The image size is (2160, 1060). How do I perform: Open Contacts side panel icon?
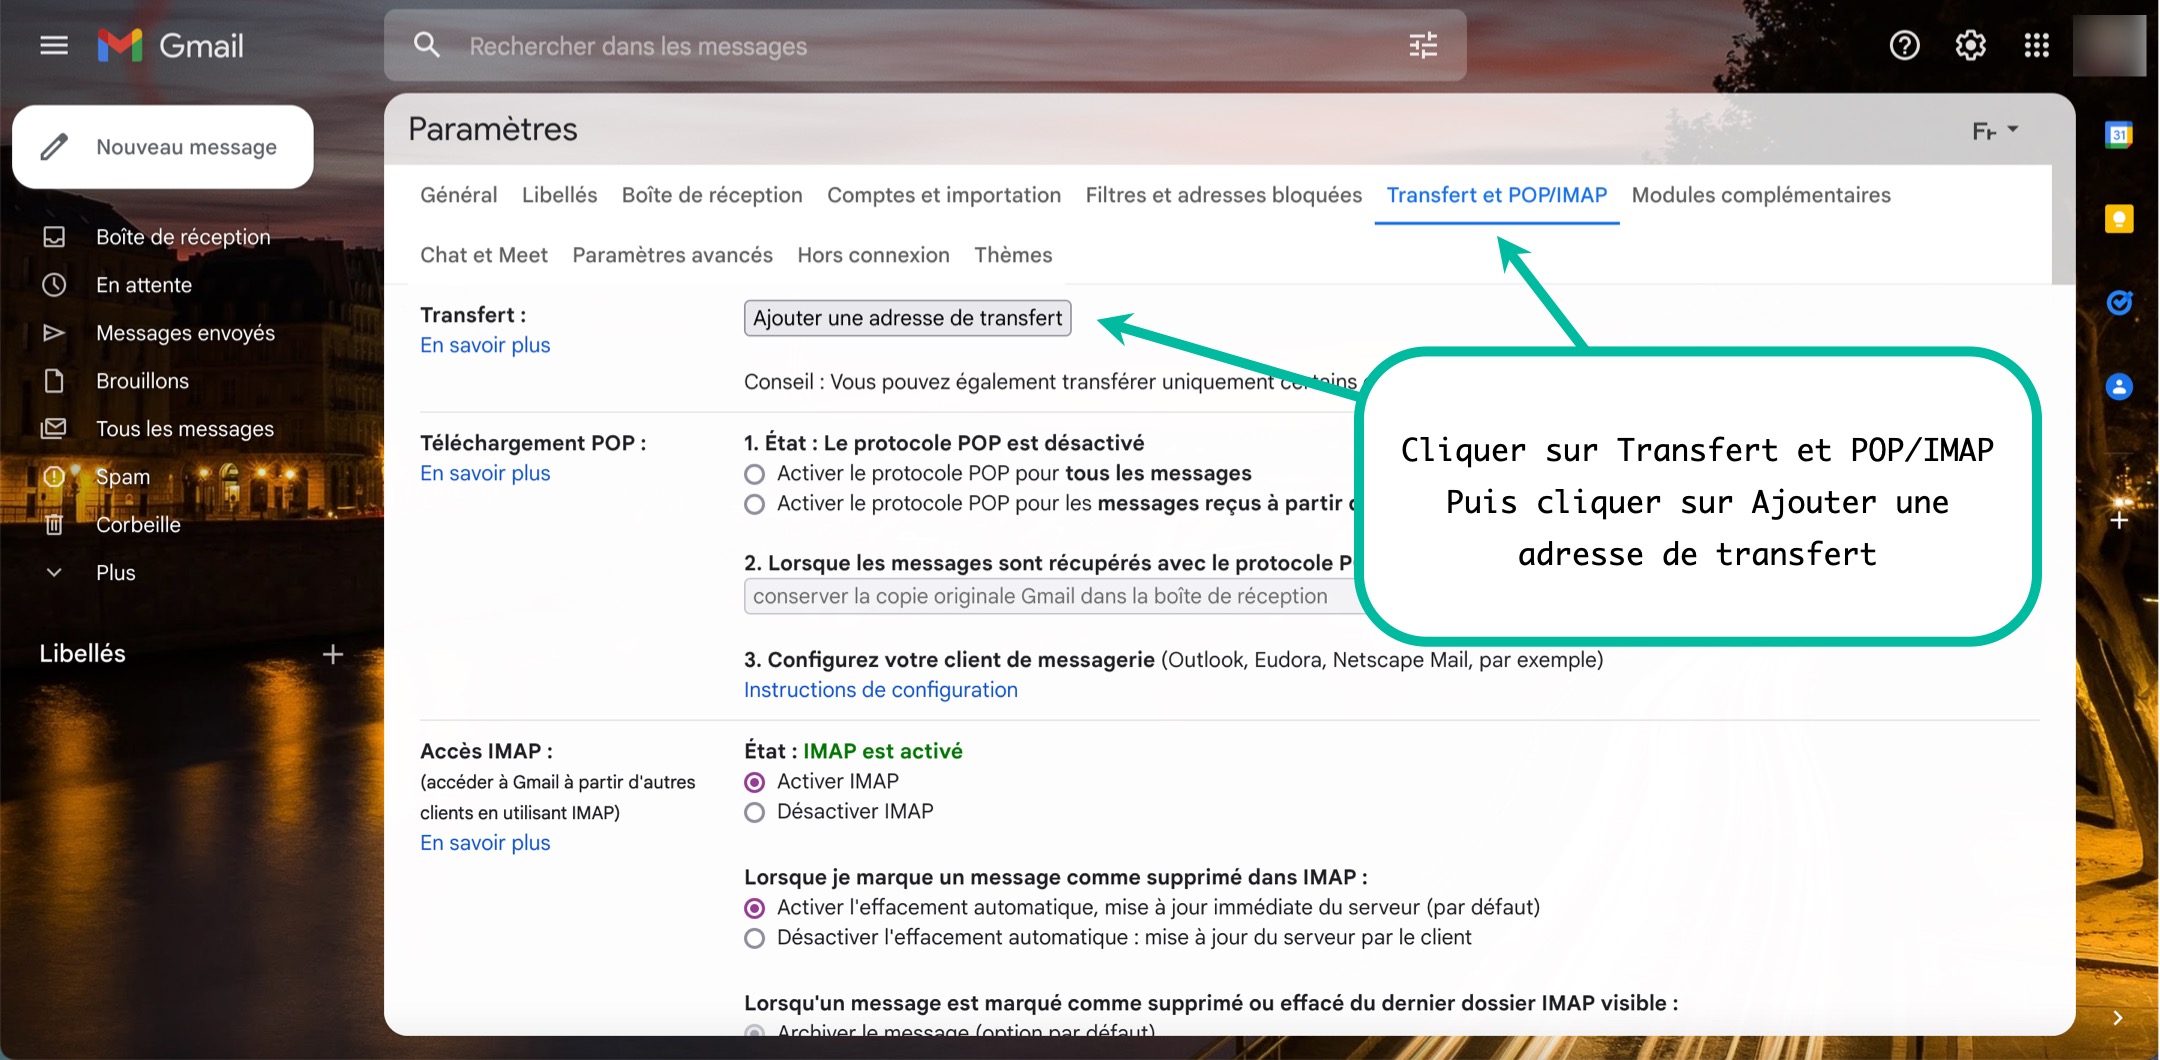tap(2118, 387)
